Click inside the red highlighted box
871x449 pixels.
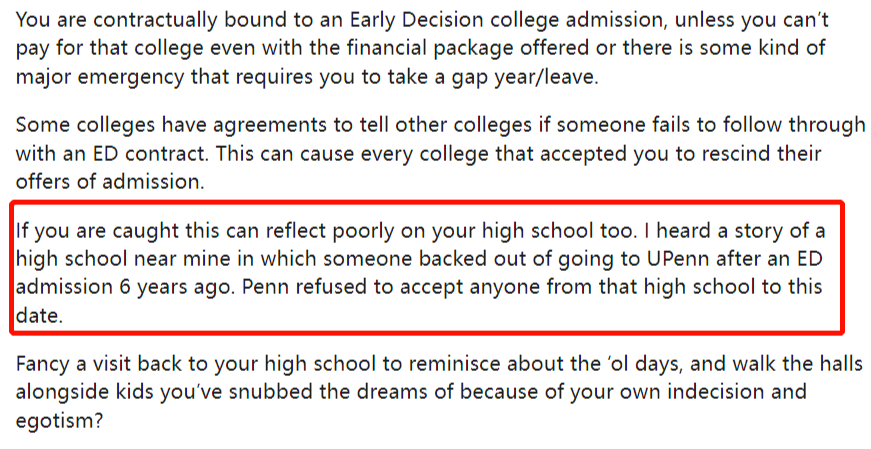pyautogui.click(x=428, y=268)
